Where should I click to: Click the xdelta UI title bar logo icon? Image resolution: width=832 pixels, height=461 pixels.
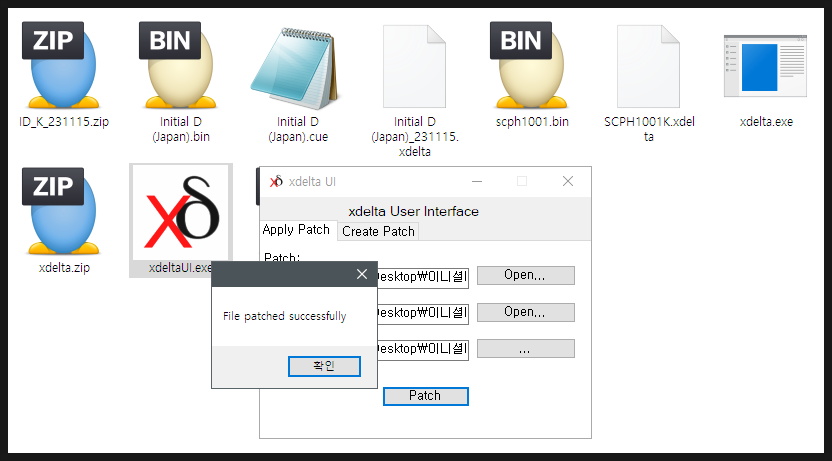point(276,181)
